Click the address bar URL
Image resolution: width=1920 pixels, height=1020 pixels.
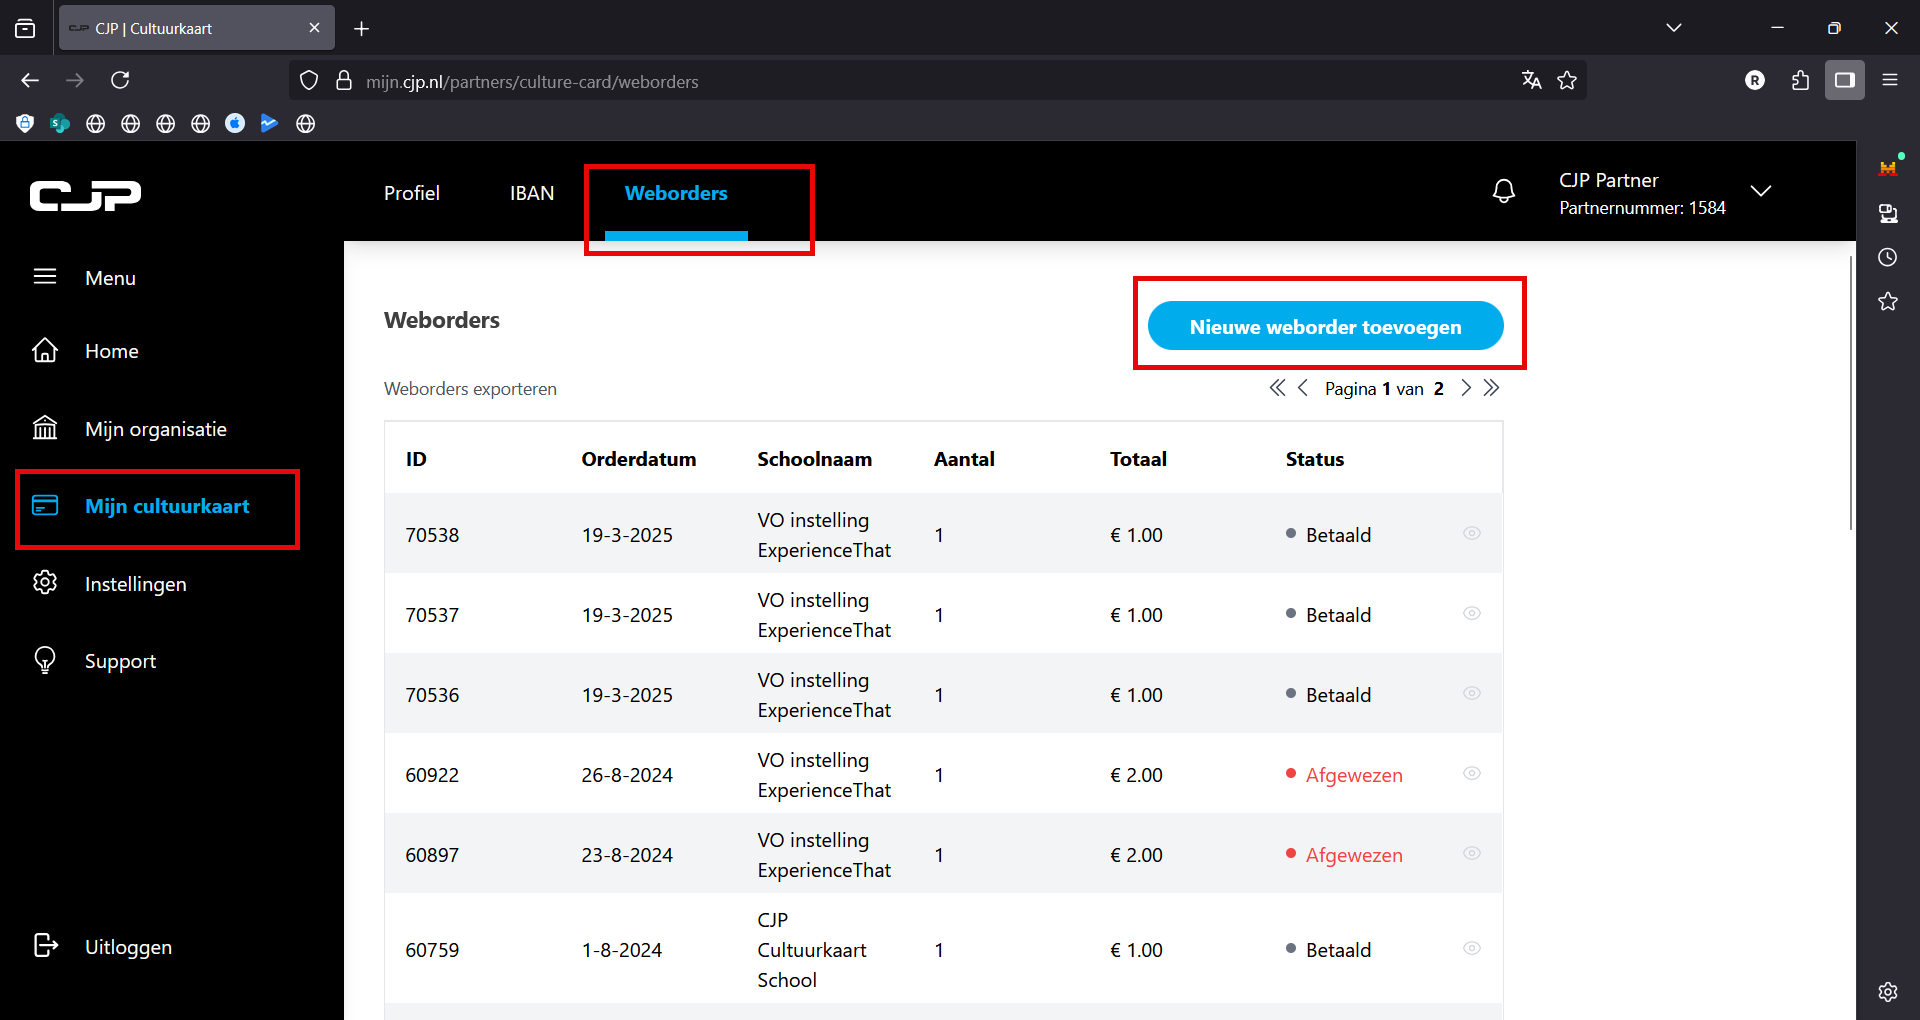click(532, 81)
